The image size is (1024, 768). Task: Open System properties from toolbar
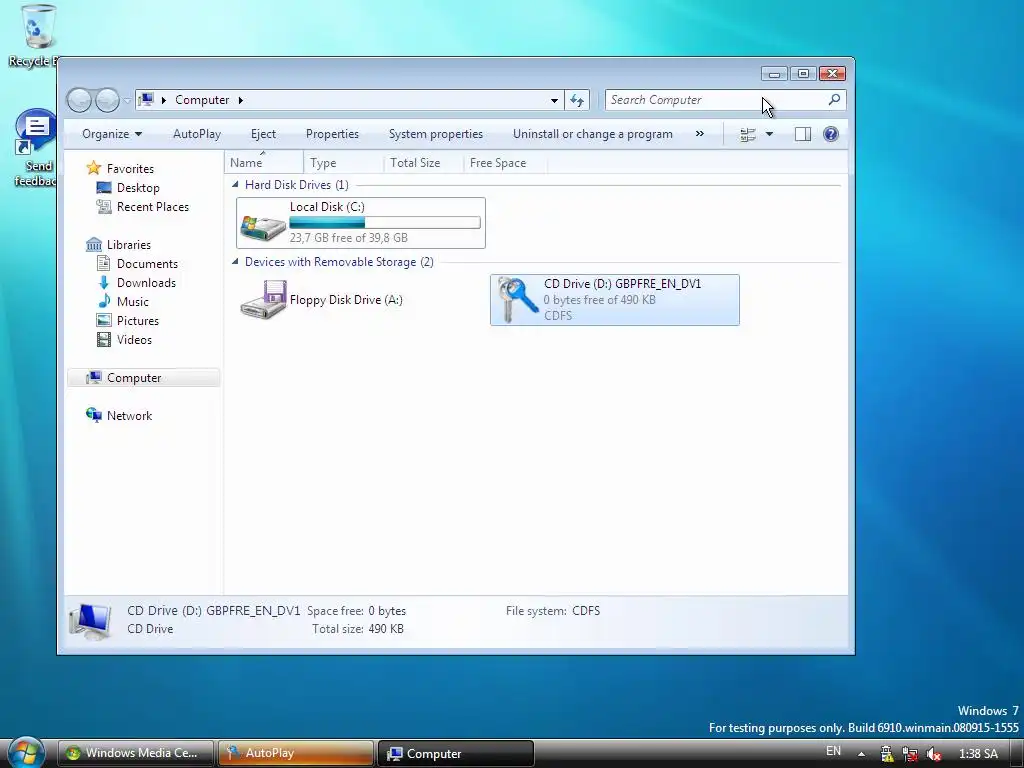click(436, 134)
